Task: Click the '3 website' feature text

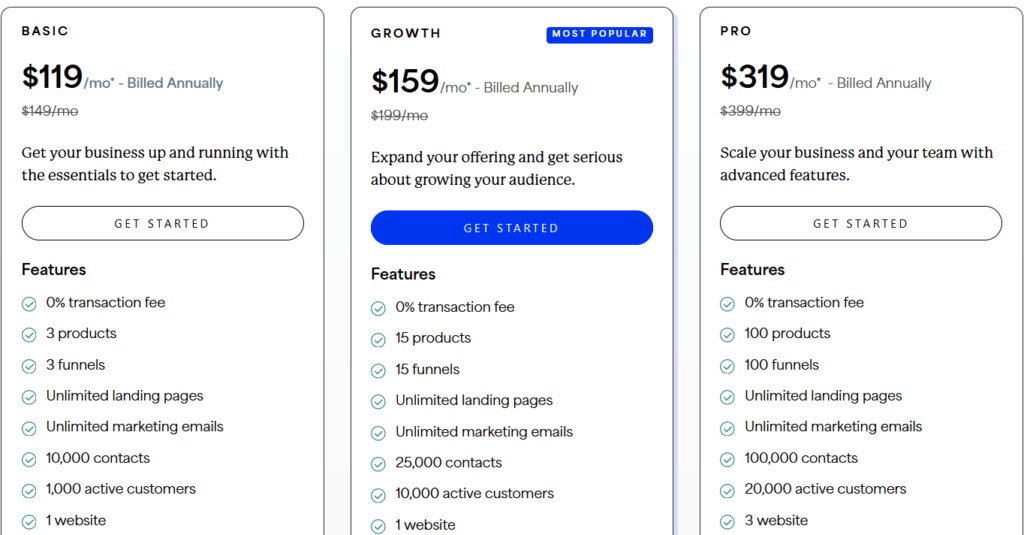Action: coord(776,520)
